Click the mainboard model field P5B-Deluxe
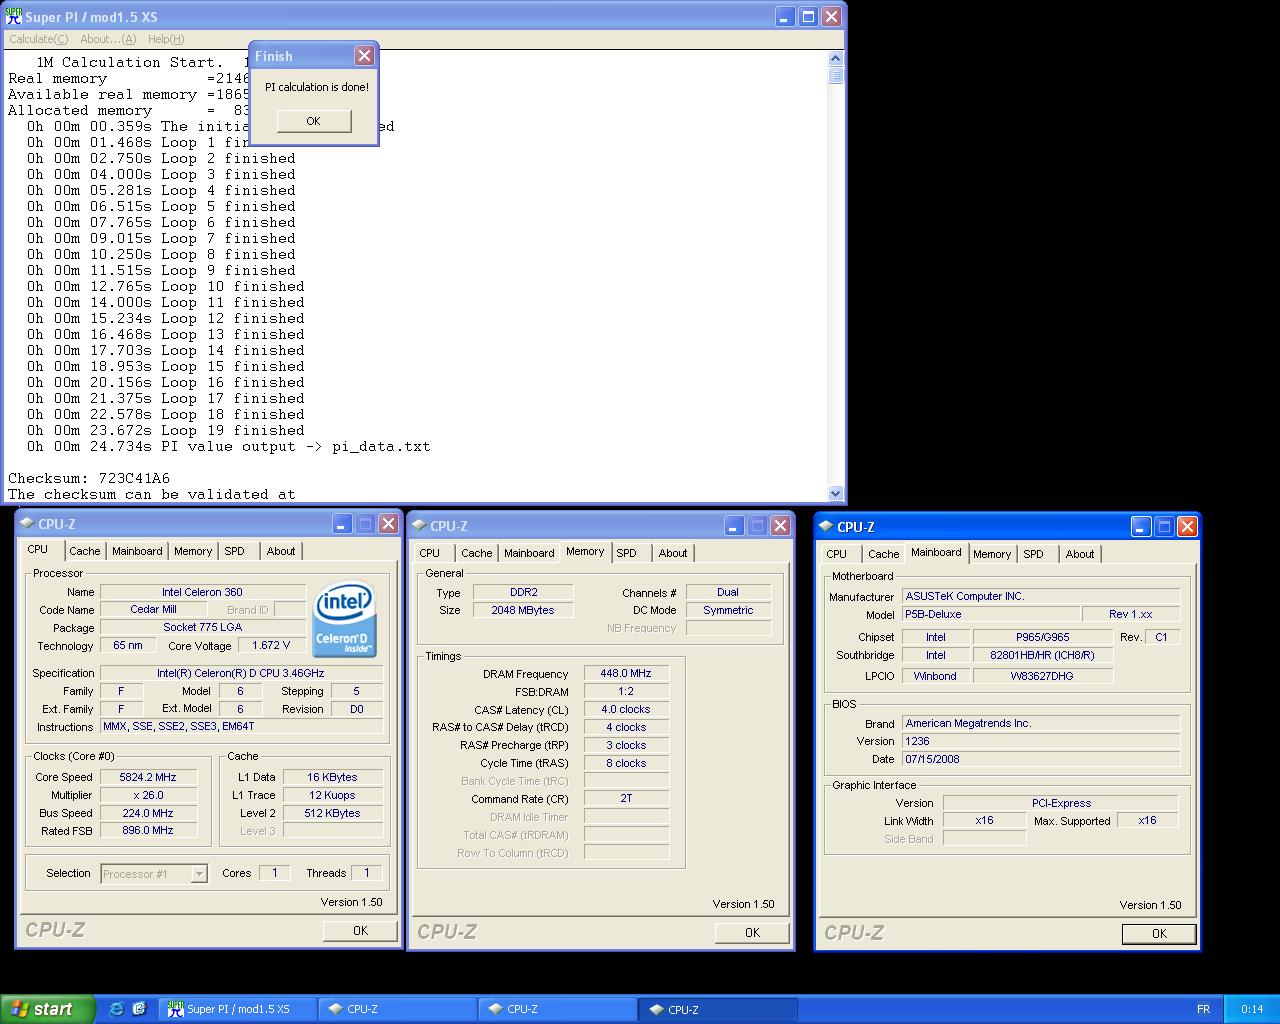Screen dimensions: 1280x1024 (x=991, y=614)
